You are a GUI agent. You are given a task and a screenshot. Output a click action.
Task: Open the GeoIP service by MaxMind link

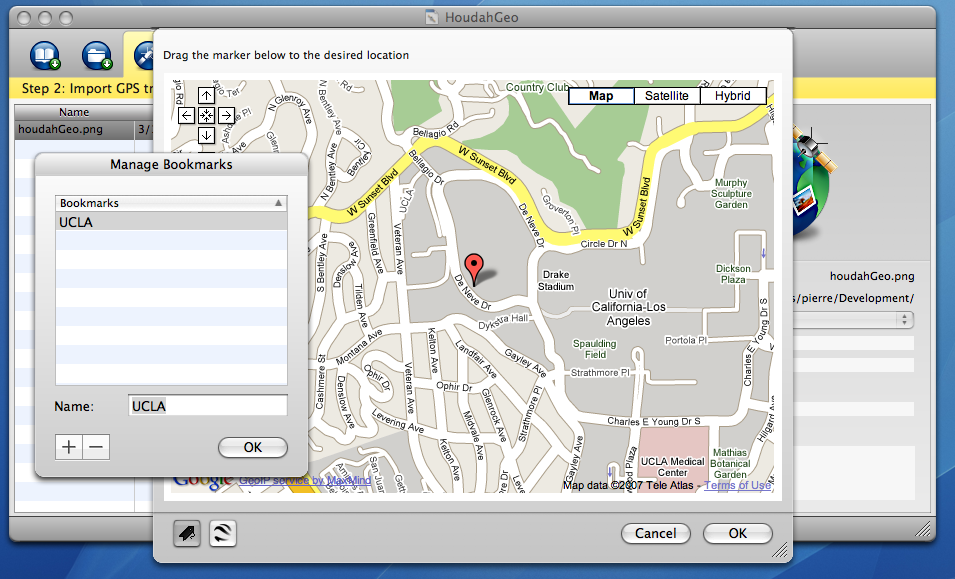305,480
